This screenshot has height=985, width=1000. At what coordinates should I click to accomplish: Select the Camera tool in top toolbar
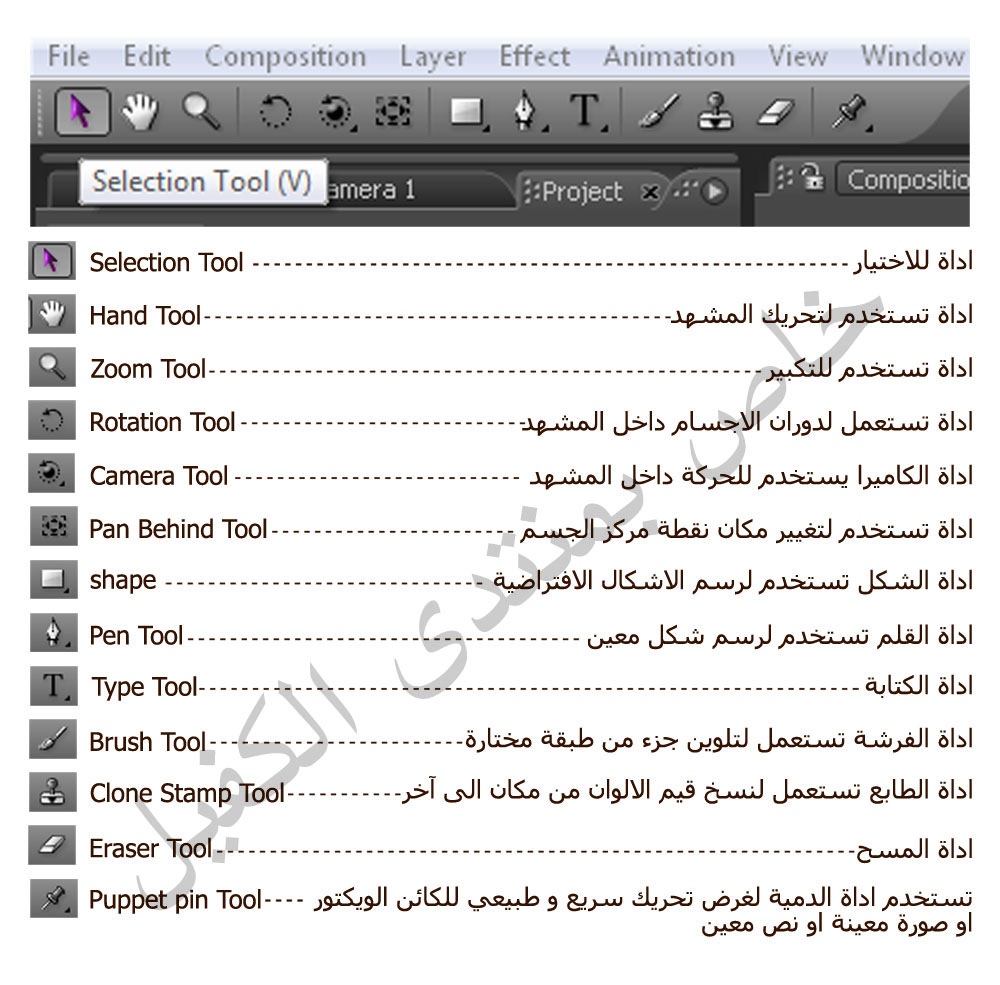[335, 113]
